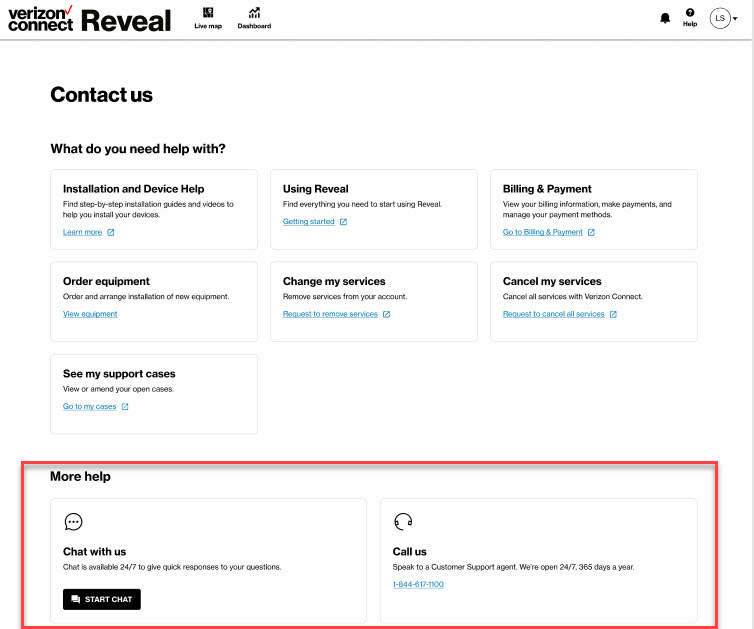Select the Billing & Payment card heading

547,189
